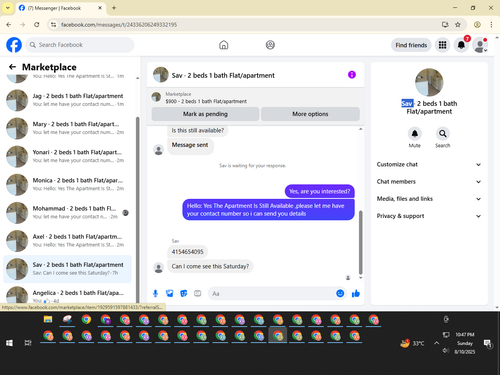Screen dimensions: 500x375
Task: Reload the page in Chrome
Action: (x=37, y=24)
